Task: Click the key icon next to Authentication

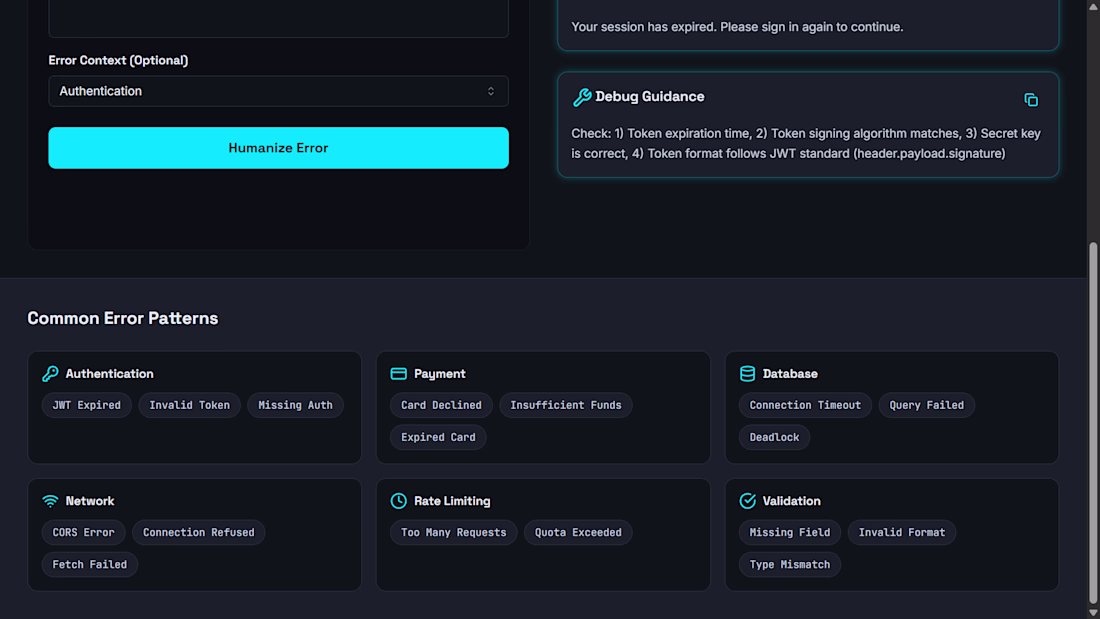Action: tap(50, 374)
